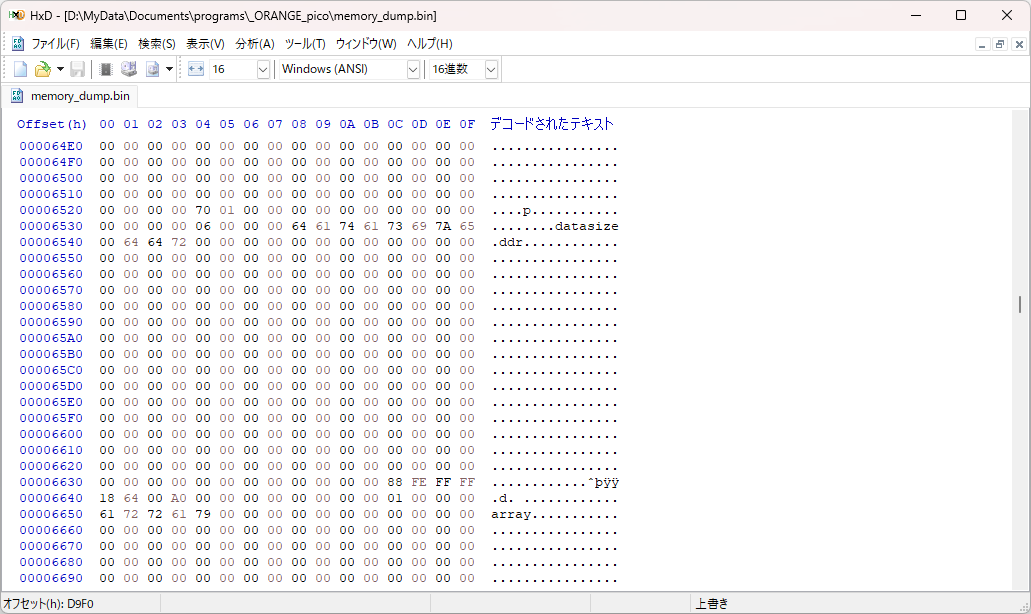
Task: Click the vertical scrollbar thumb
Action: [x=1021, y=305]
